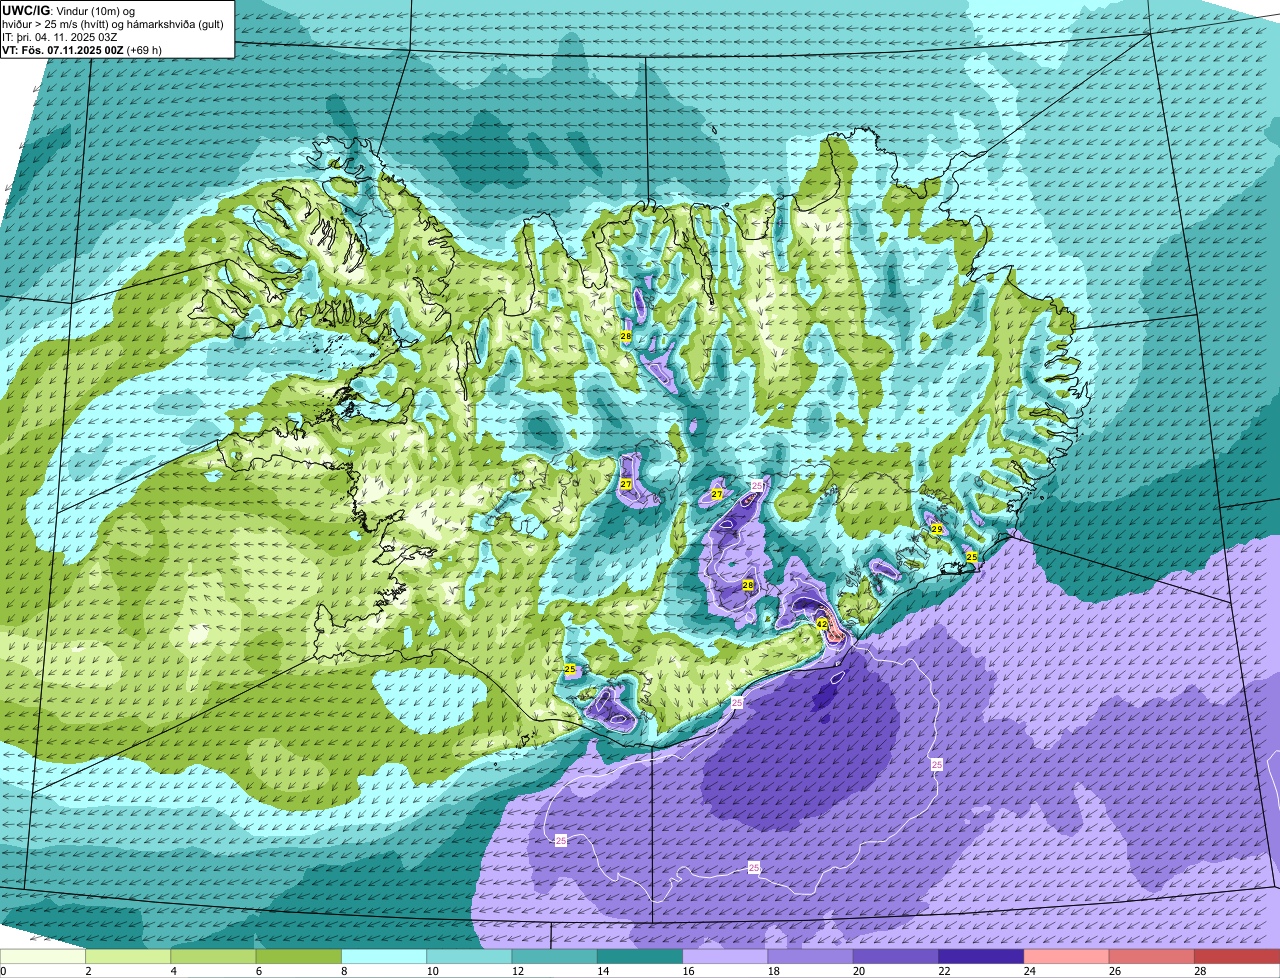
Task: Click the legend swatch between 18 and 20
Action: coord(811,957)
